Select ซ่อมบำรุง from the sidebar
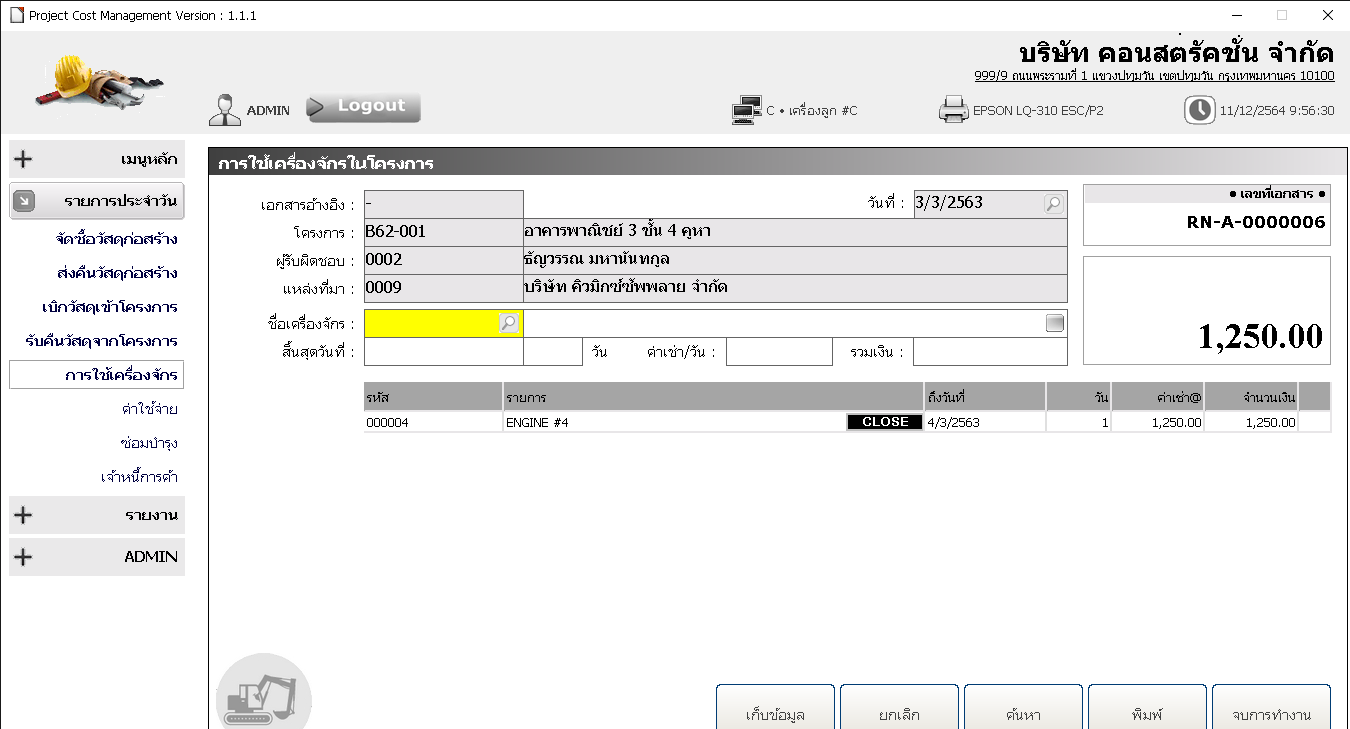1350x729 pixels. coord(148,443)
